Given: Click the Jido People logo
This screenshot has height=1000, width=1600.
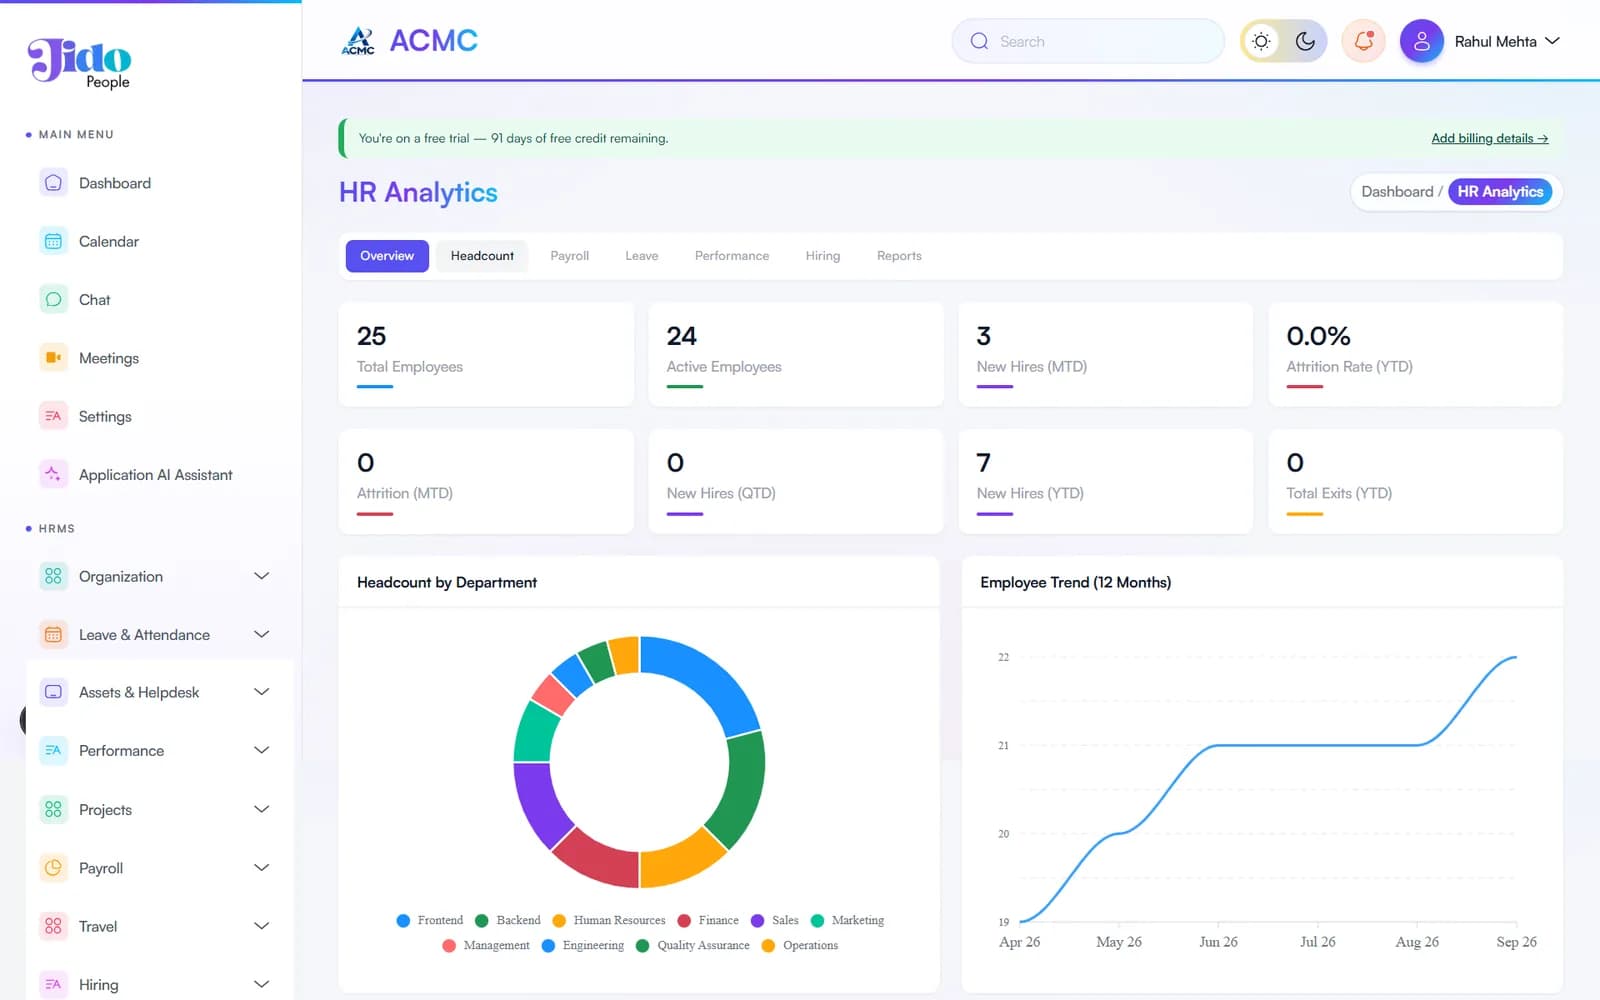Looking at the screenshot, I should 79,63.
